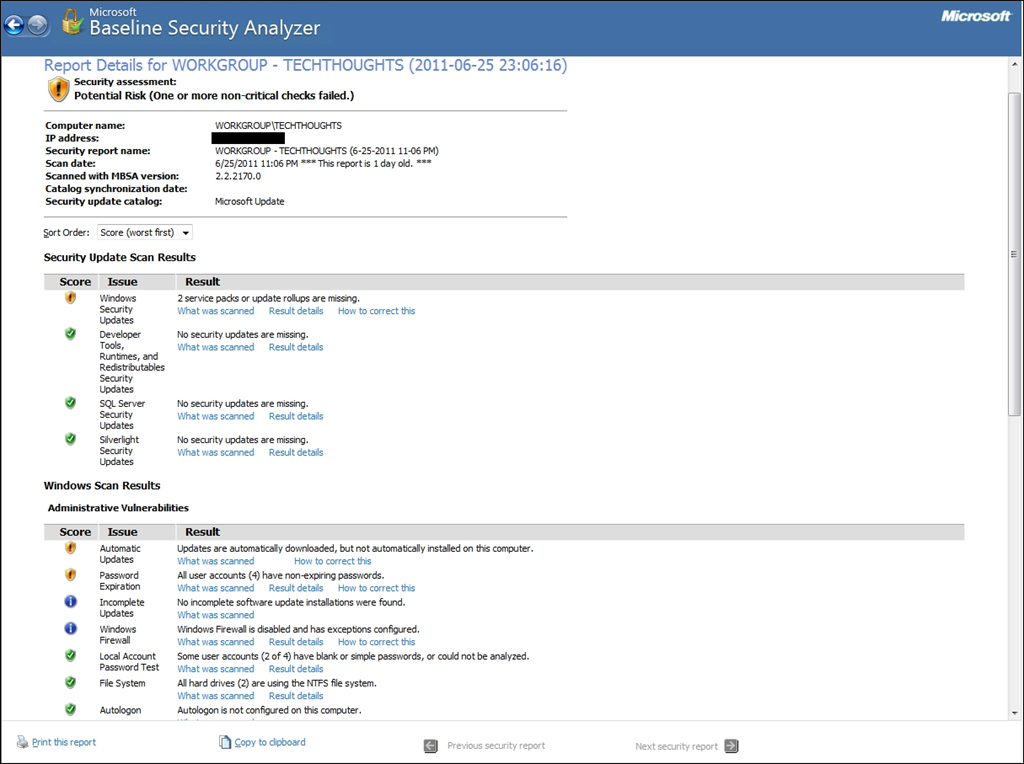Open What was scanned for Developer Tools updates

[216, 347]
